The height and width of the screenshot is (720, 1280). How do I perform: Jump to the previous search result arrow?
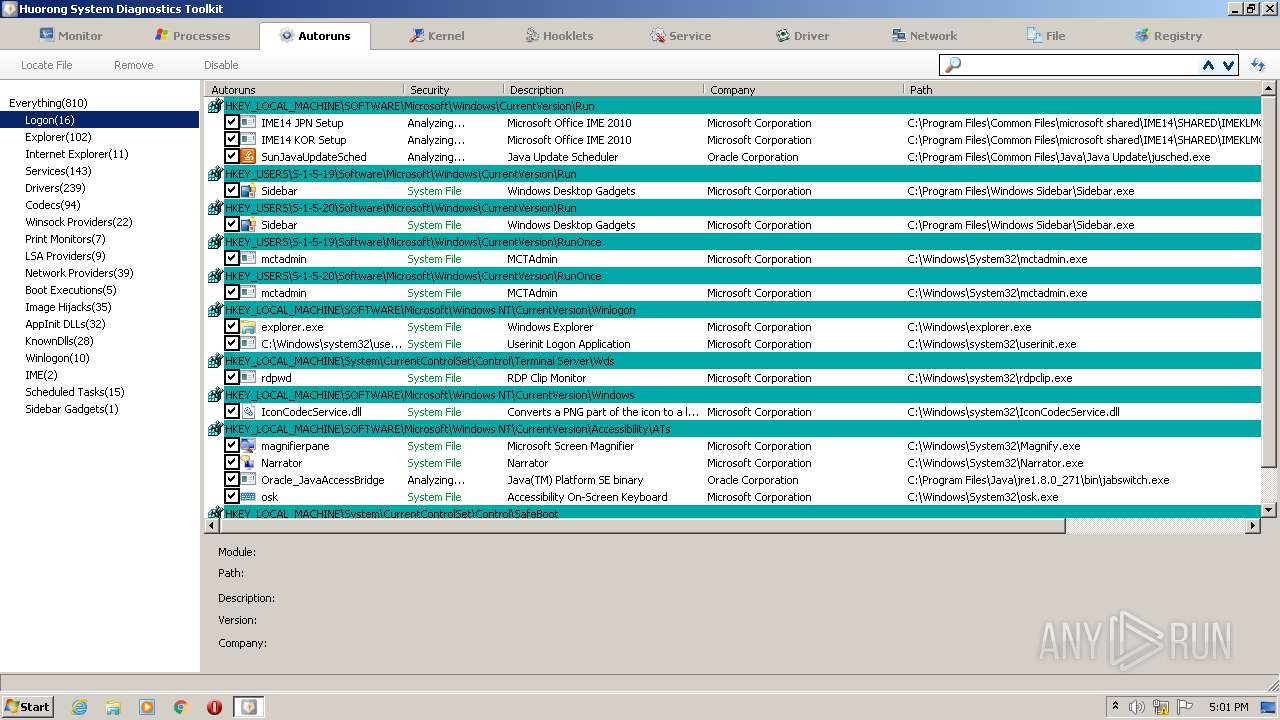tap(1208, 65)
